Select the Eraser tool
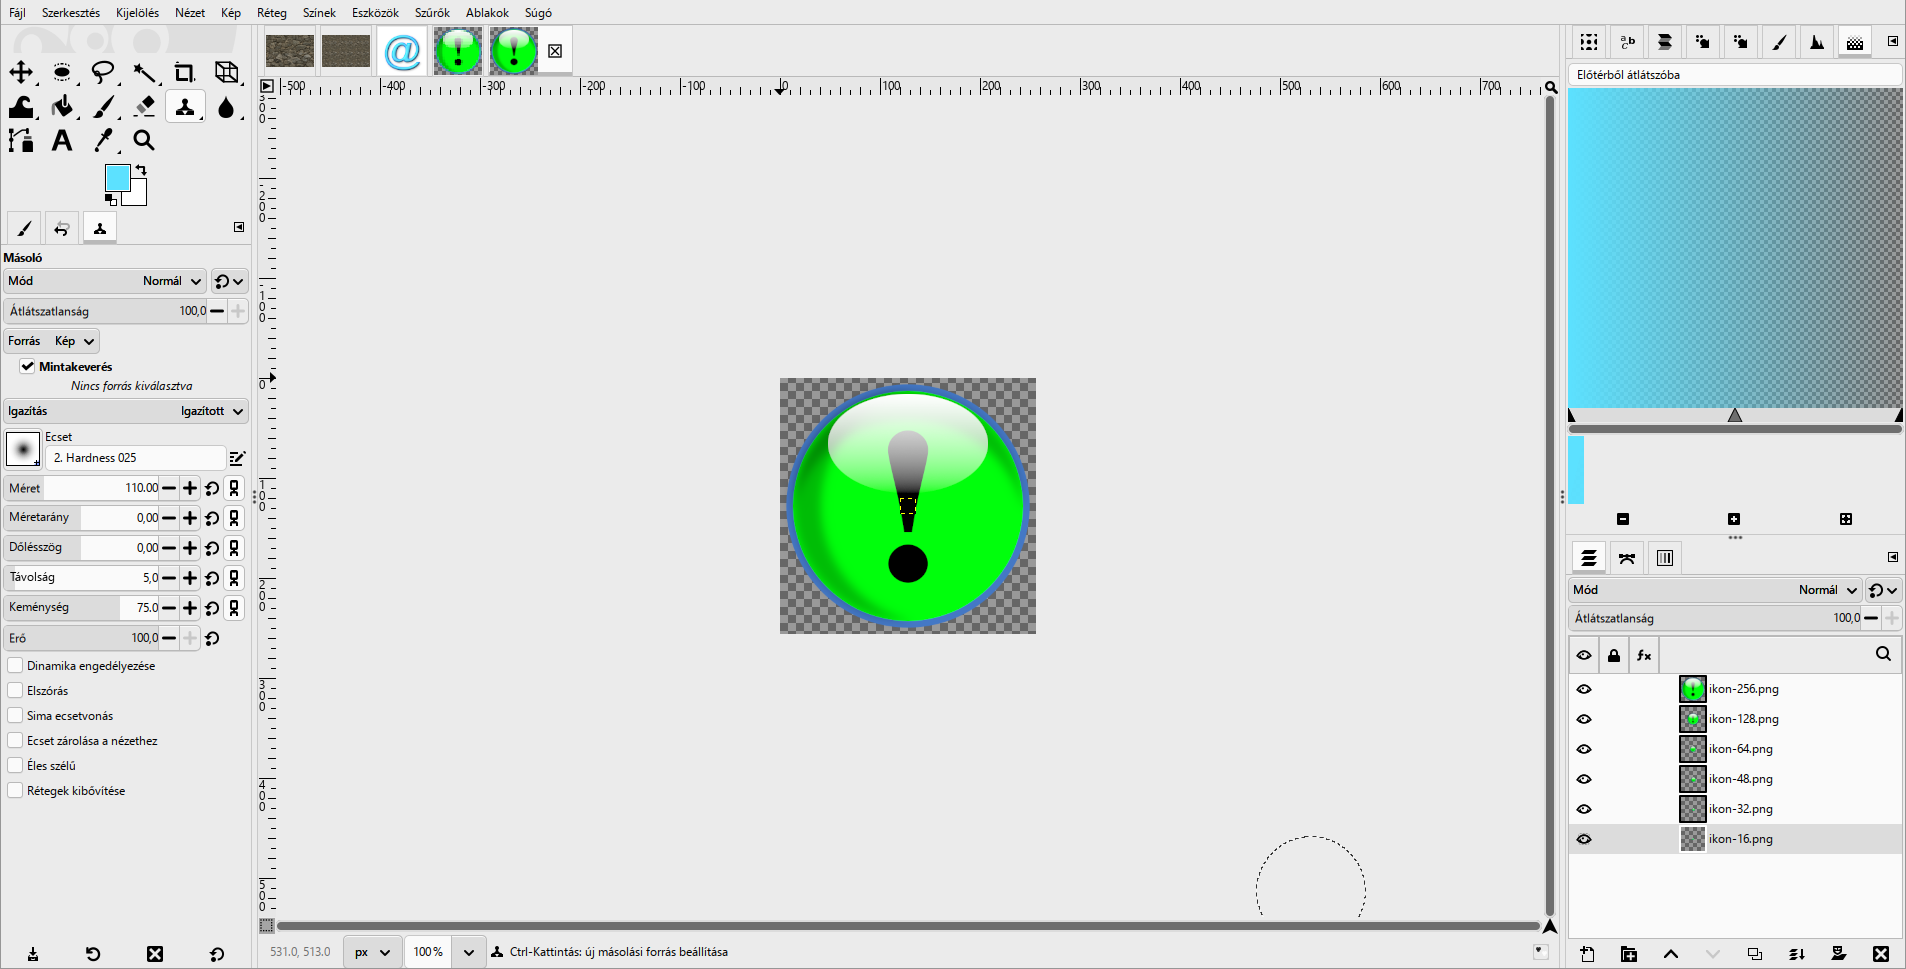The height and width of the screenshot is (969, 1906). [144, 106]
